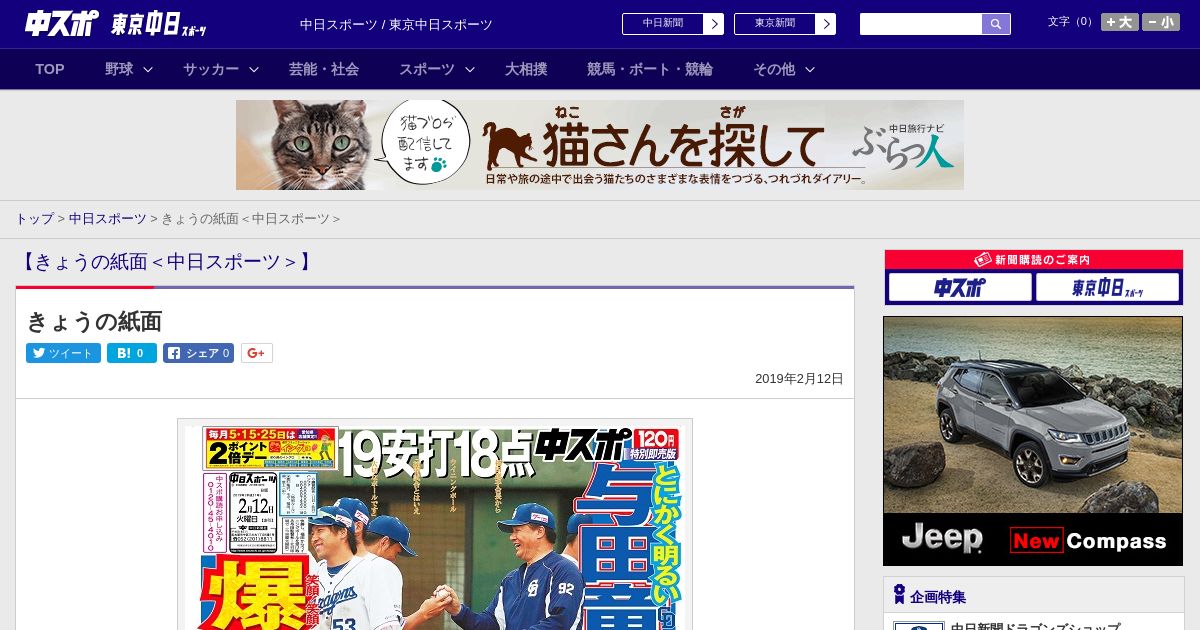Open the 東京新聞 link button

click(775, 24)
